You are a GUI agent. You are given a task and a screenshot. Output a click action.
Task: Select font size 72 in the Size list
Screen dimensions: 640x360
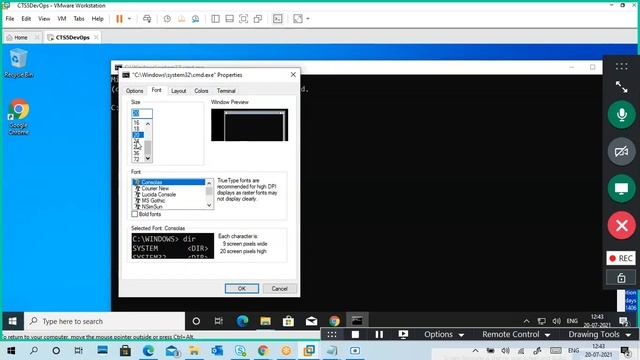tap(136, 159)
